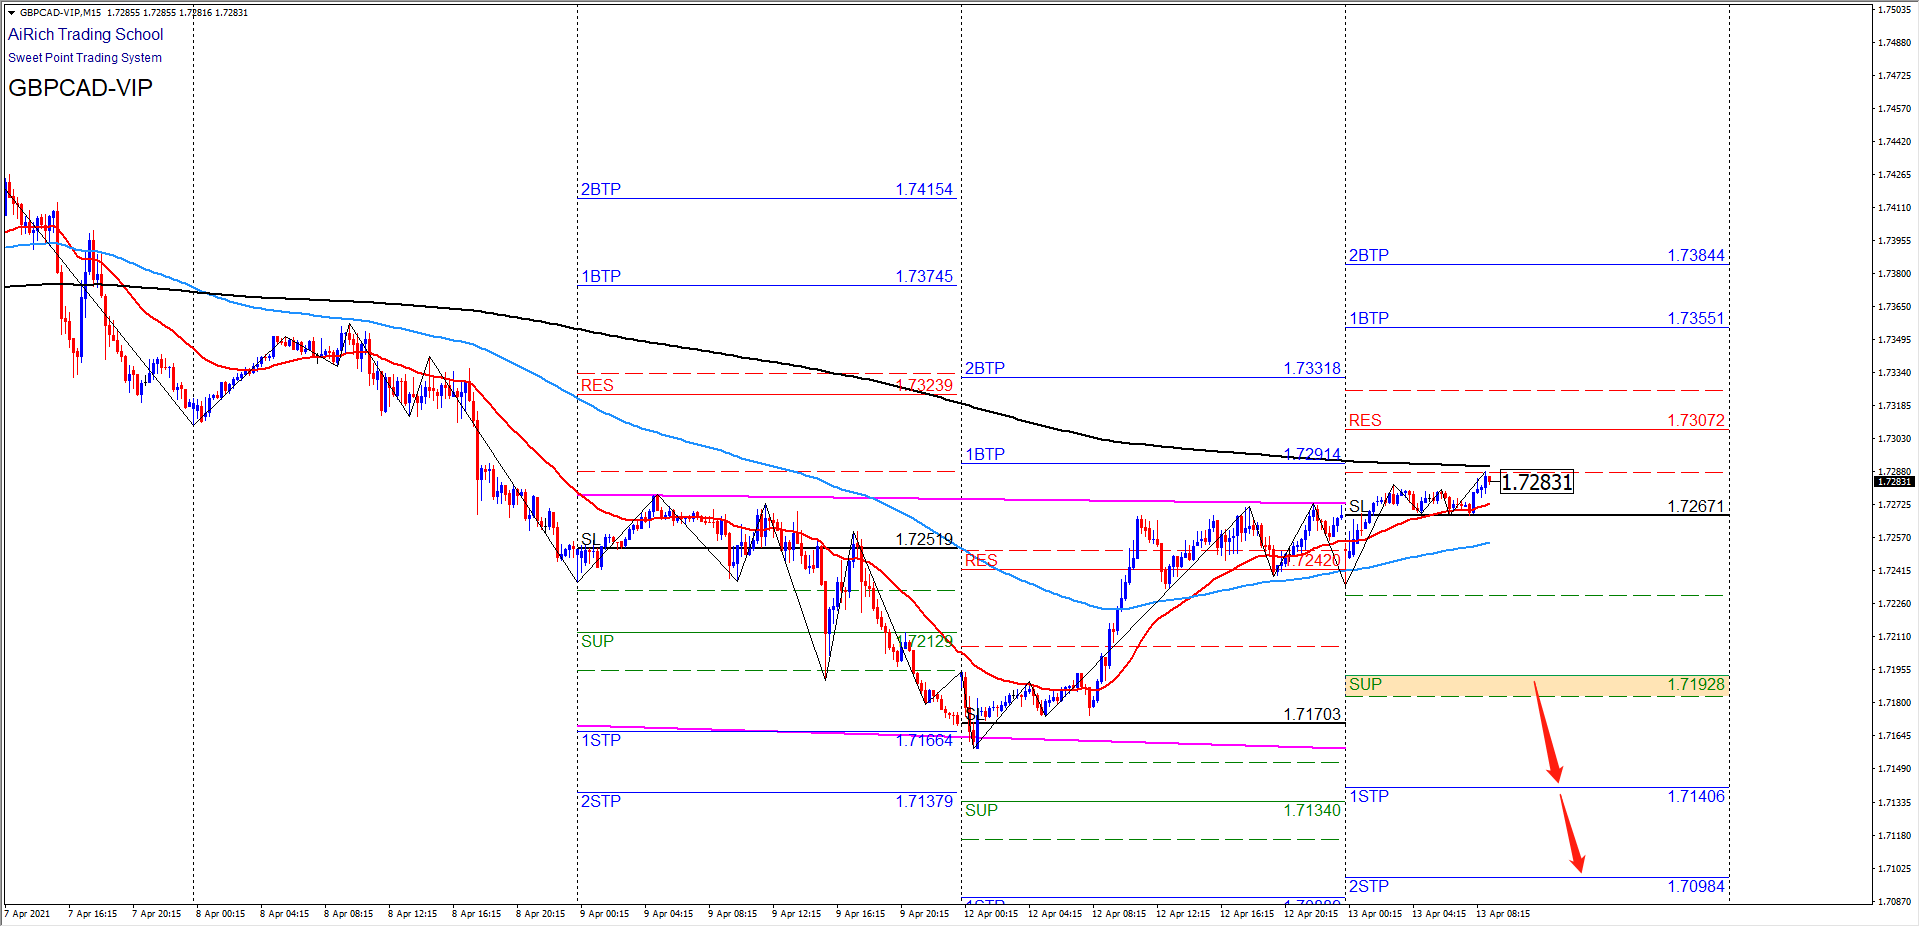Select the 2STP 1.70984 price value
Viewport: 1920px width, 927px height.
(x=1695, y=886)
